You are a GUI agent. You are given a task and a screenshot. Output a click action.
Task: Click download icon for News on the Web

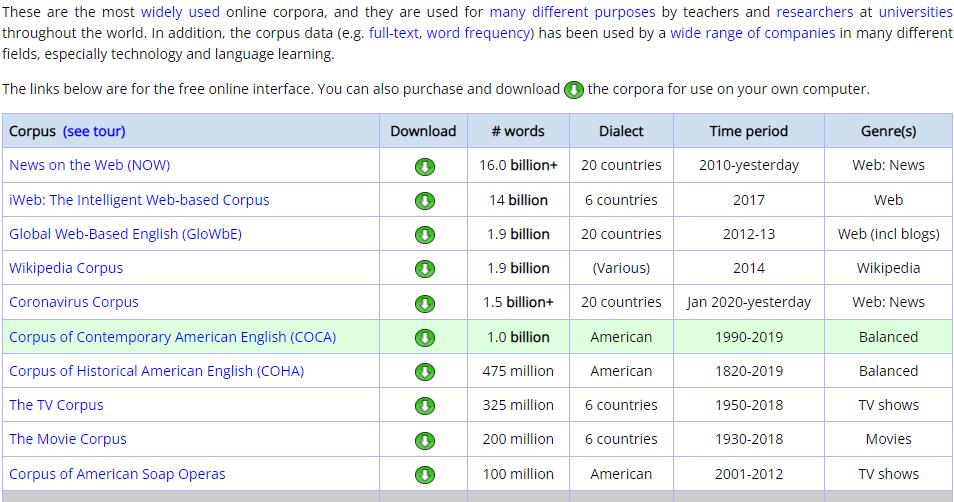(x=424, y=166)
